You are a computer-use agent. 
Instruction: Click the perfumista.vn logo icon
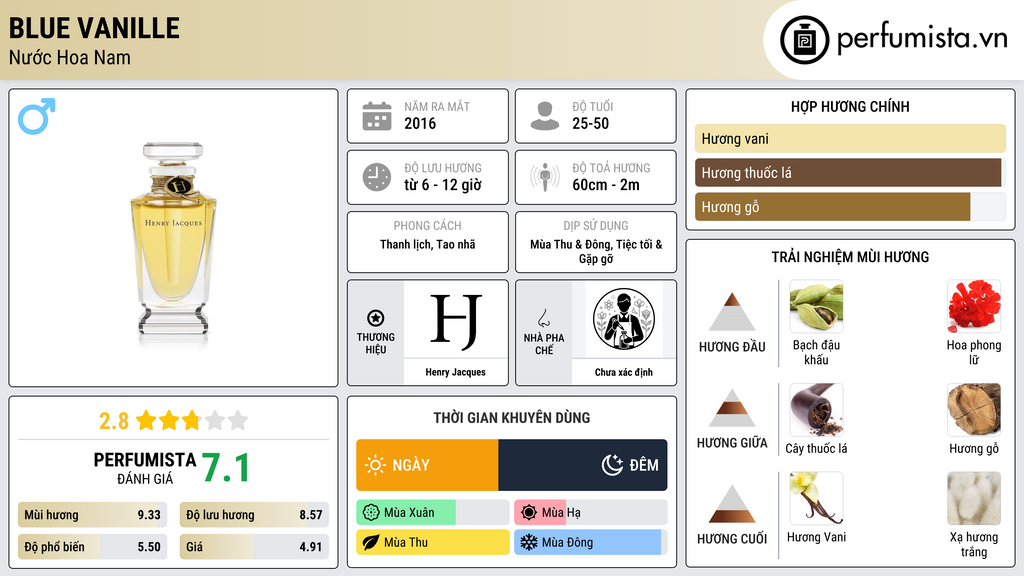pos(804,40)
